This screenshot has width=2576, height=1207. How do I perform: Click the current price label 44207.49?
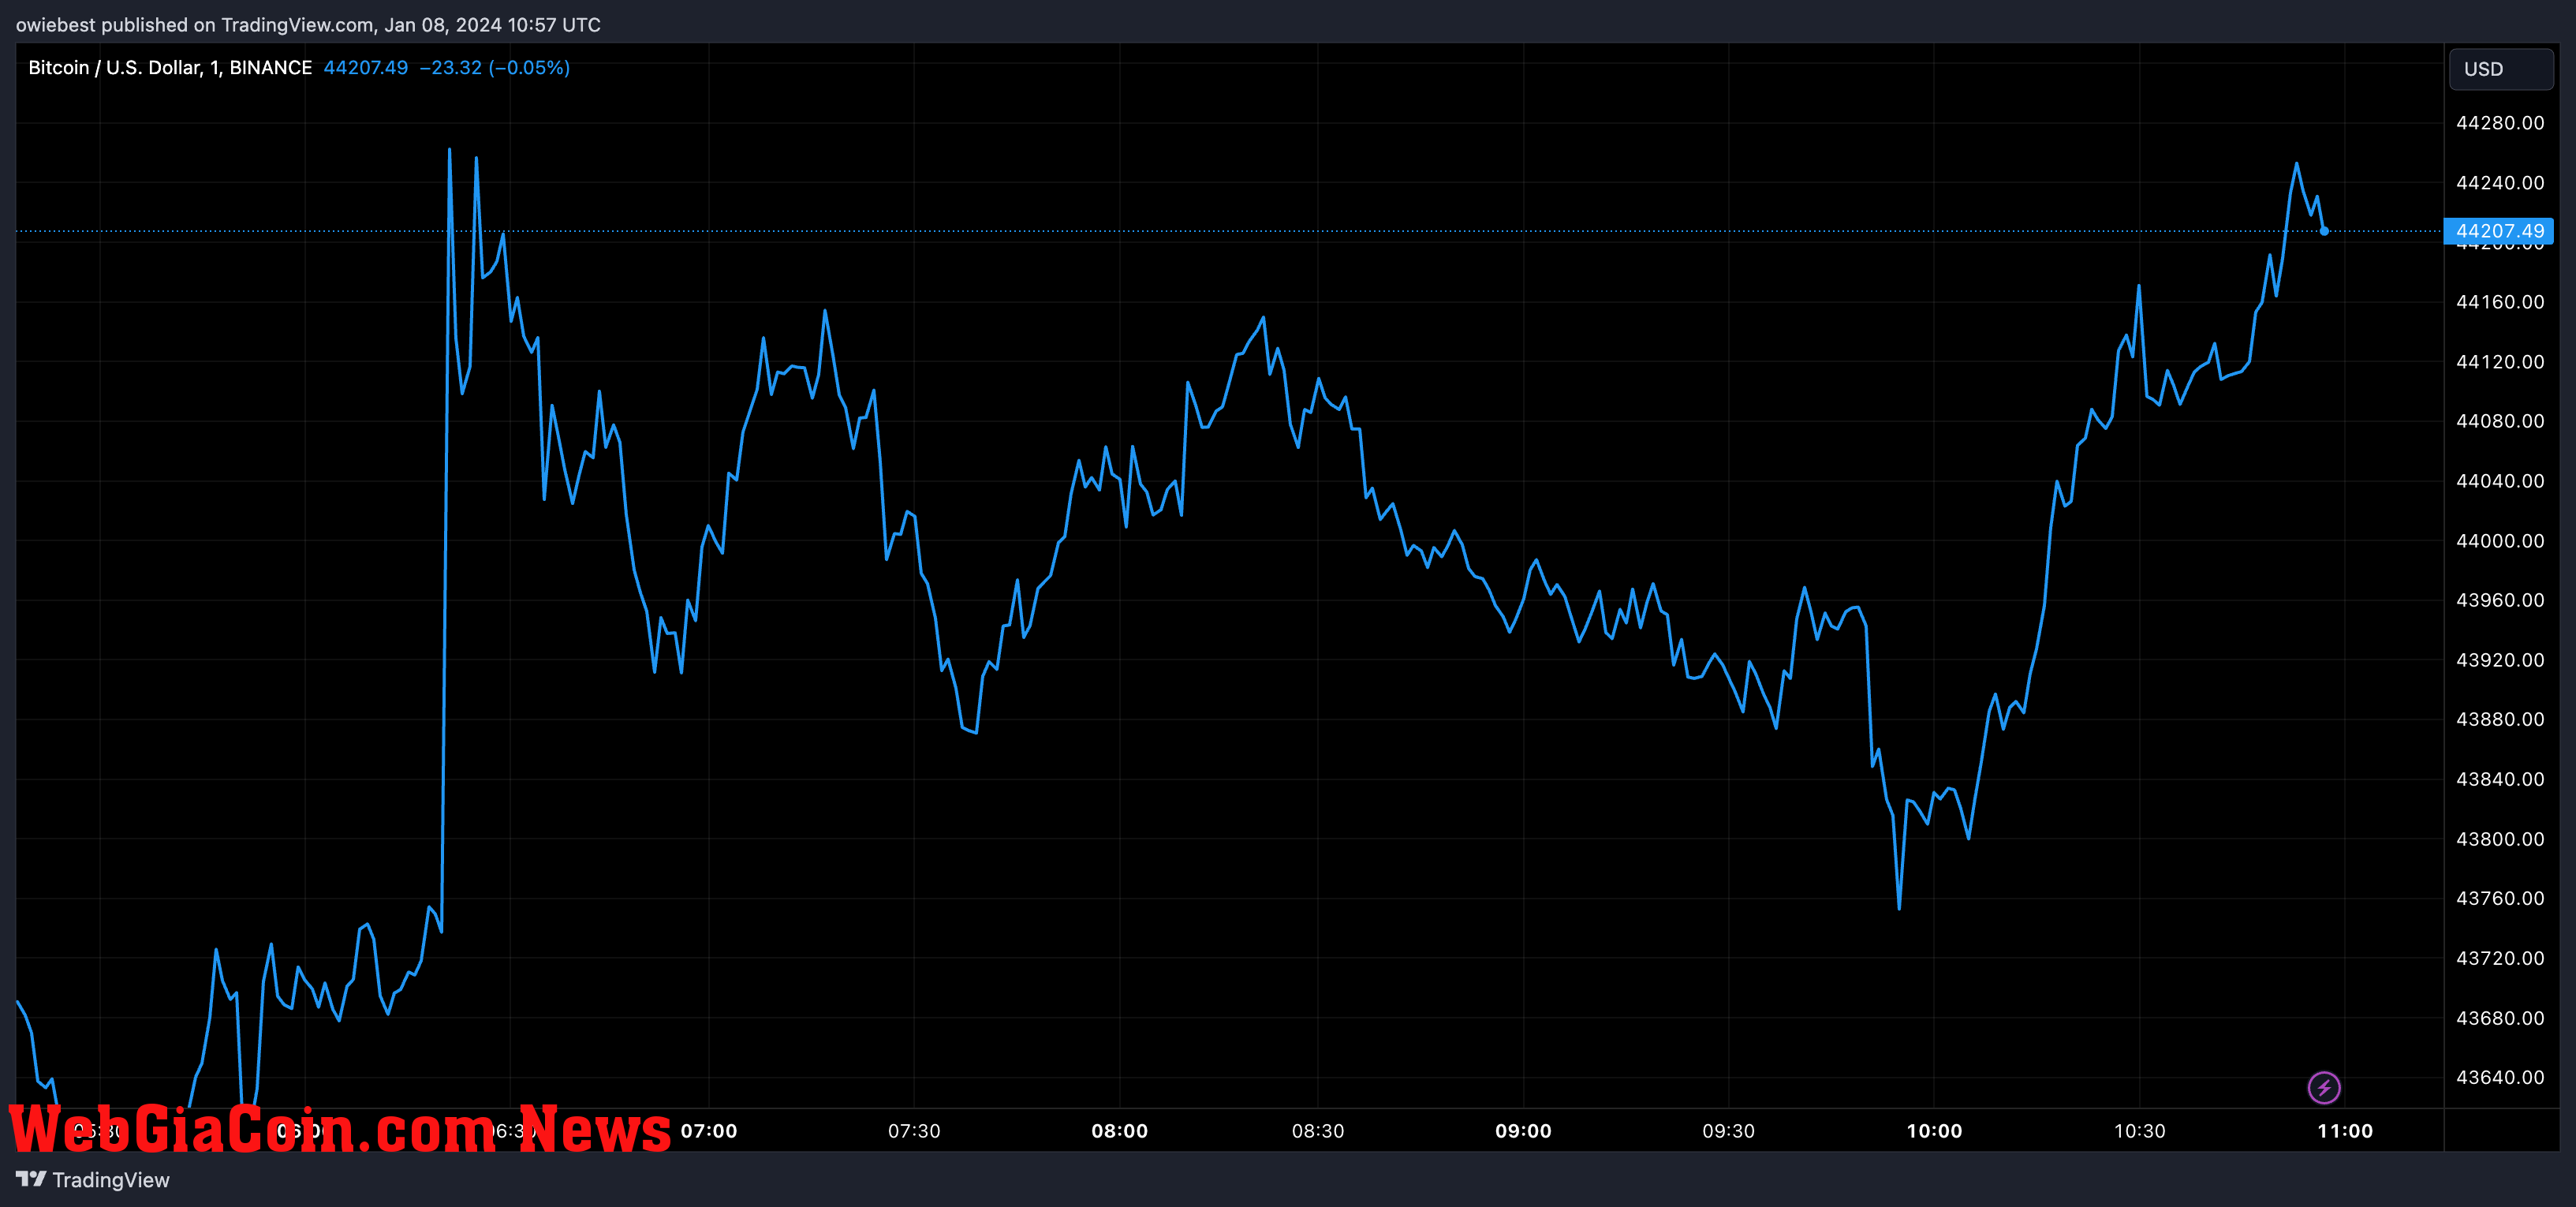2498,231
